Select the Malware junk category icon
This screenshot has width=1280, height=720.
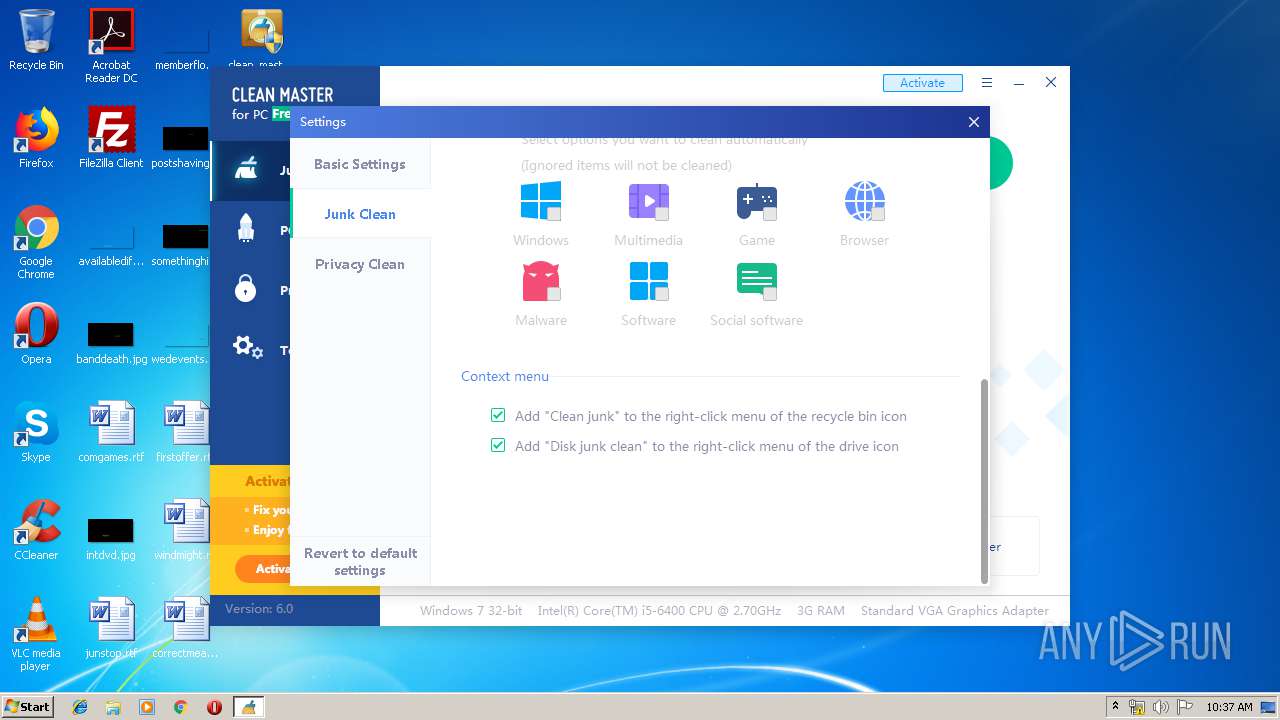pos(540,281)
